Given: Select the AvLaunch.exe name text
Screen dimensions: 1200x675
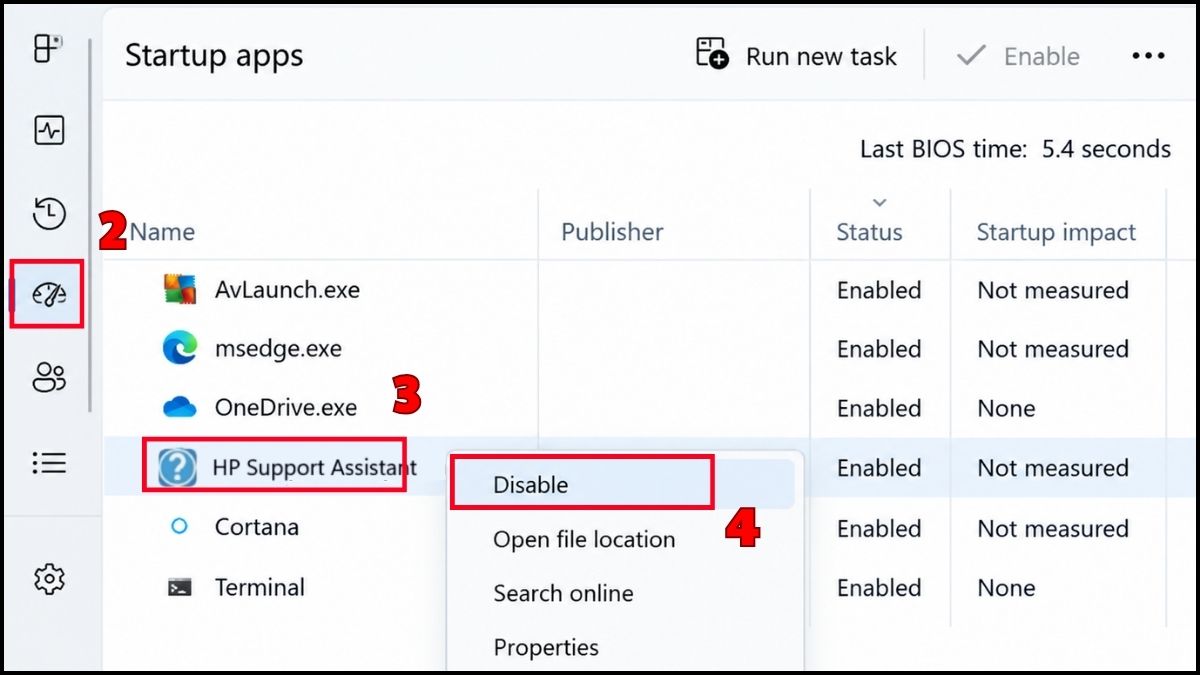Looking at the screenshot, I should tap(287, 290).
